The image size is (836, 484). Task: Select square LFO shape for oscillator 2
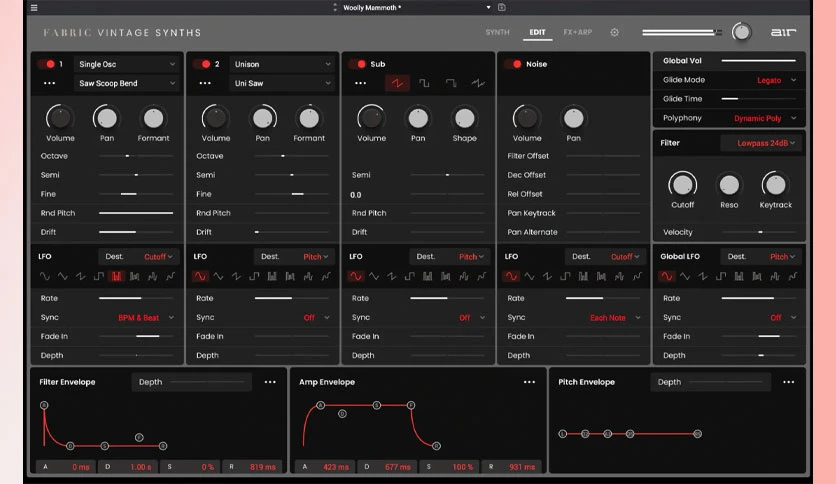pyautogui.click(x=254, y=276)
